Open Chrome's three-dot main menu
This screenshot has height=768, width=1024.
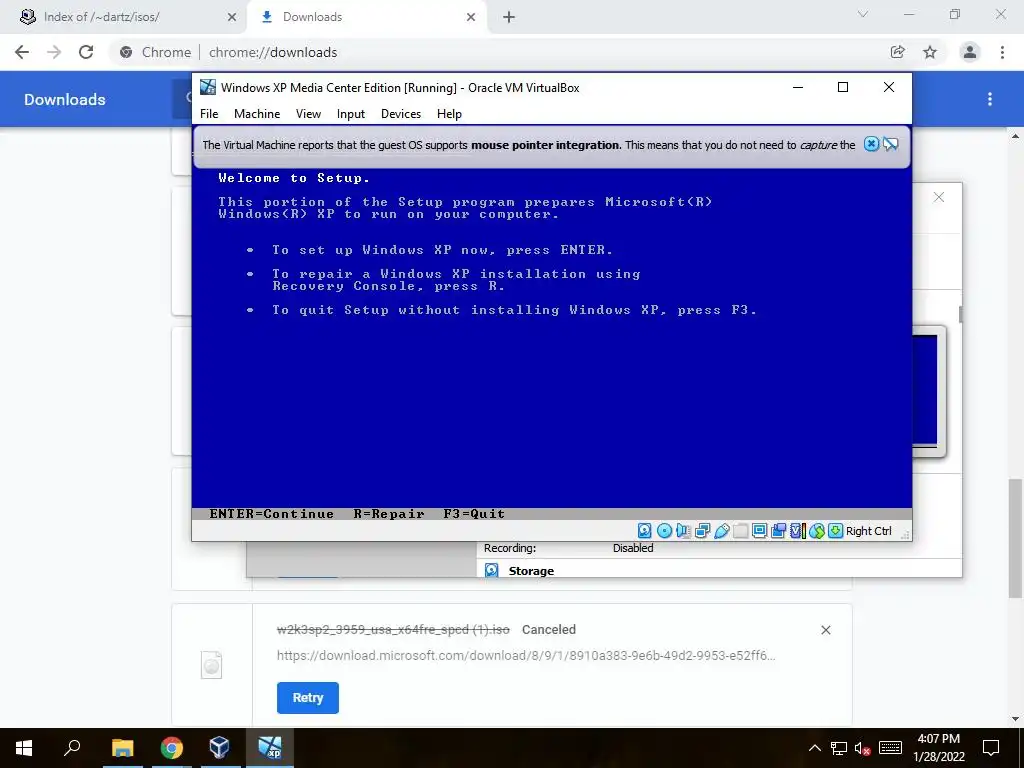pyautogui.click(x=1002, y=52)
